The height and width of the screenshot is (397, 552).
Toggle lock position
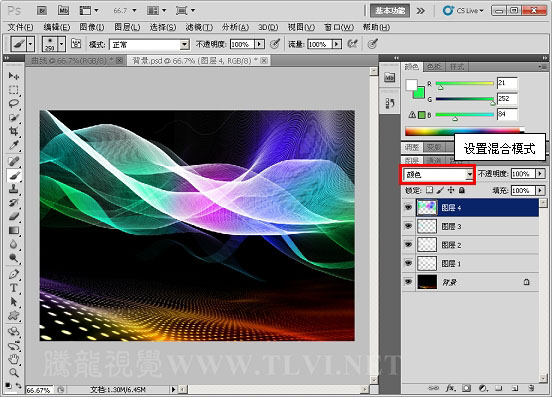tap(451, 190)
